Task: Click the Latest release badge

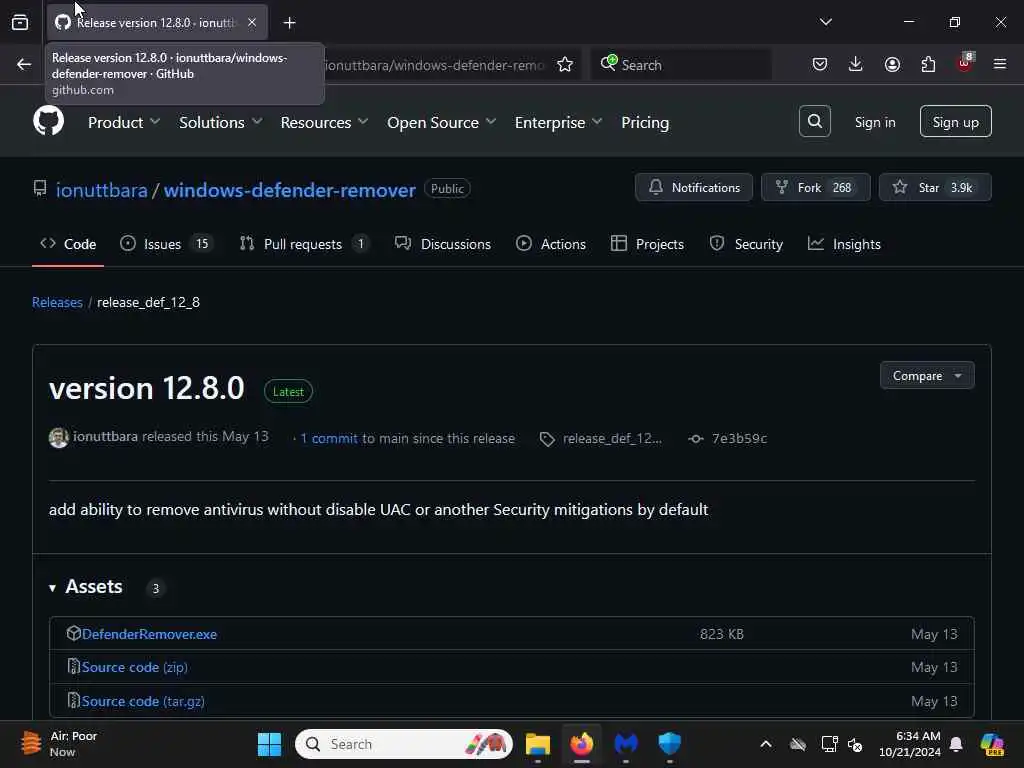Action: 288,392
